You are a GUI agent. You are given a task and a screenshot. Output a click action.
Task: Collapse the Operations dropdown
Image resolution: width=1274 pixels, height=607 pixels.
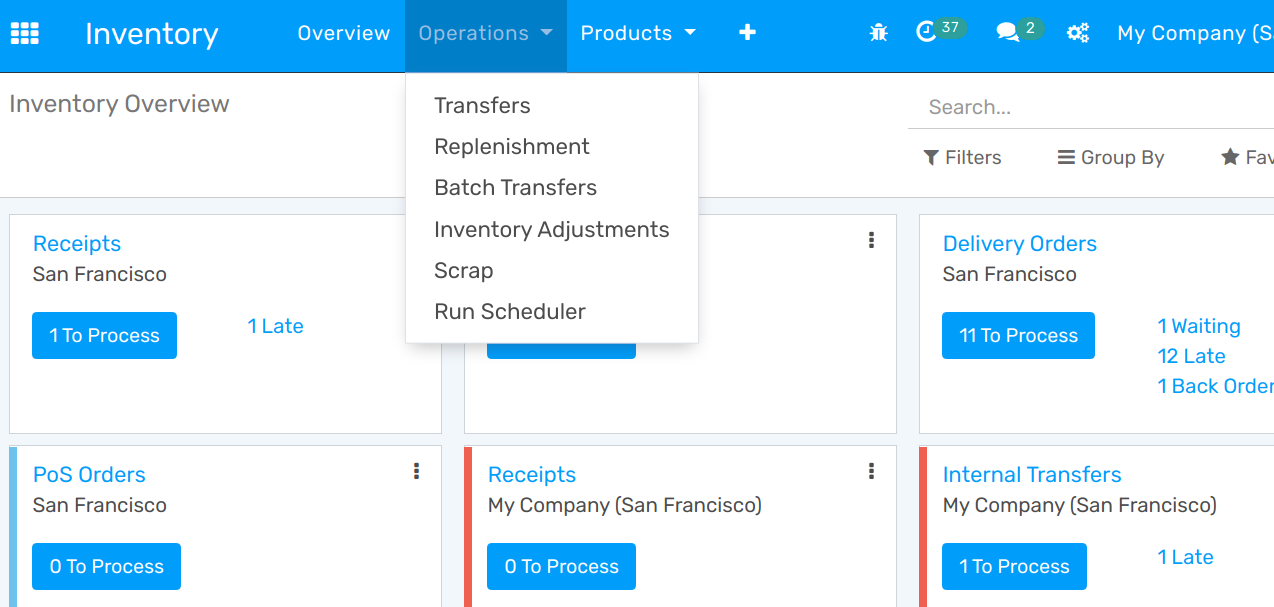click(x=484, y=32)
